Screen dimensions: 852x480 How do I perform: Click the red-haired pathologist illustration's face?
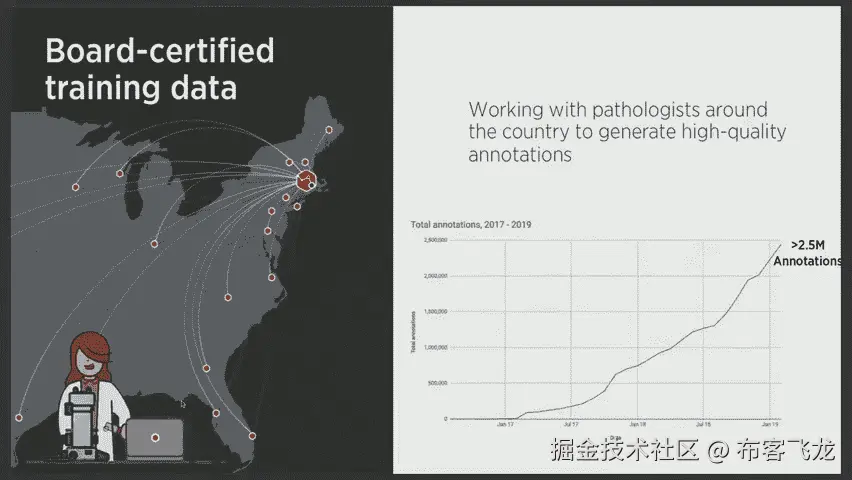89,363
